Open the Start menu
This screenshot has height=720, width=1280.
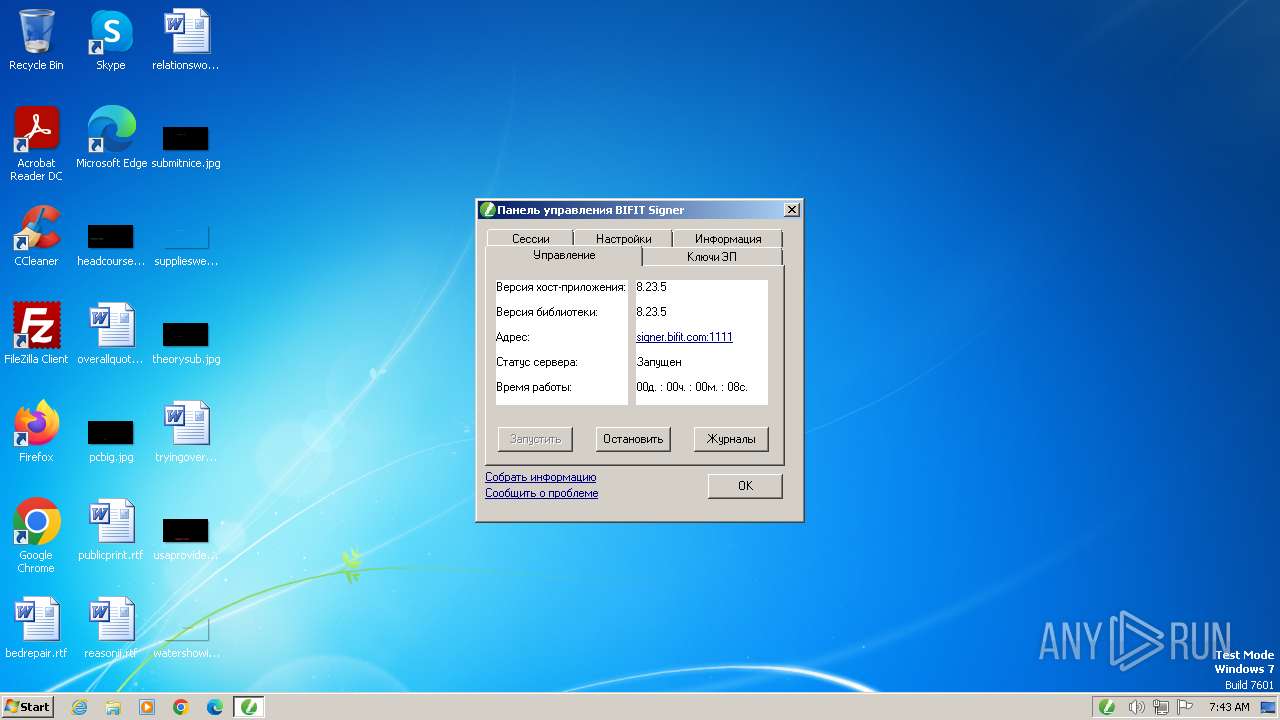coord(28,707)
